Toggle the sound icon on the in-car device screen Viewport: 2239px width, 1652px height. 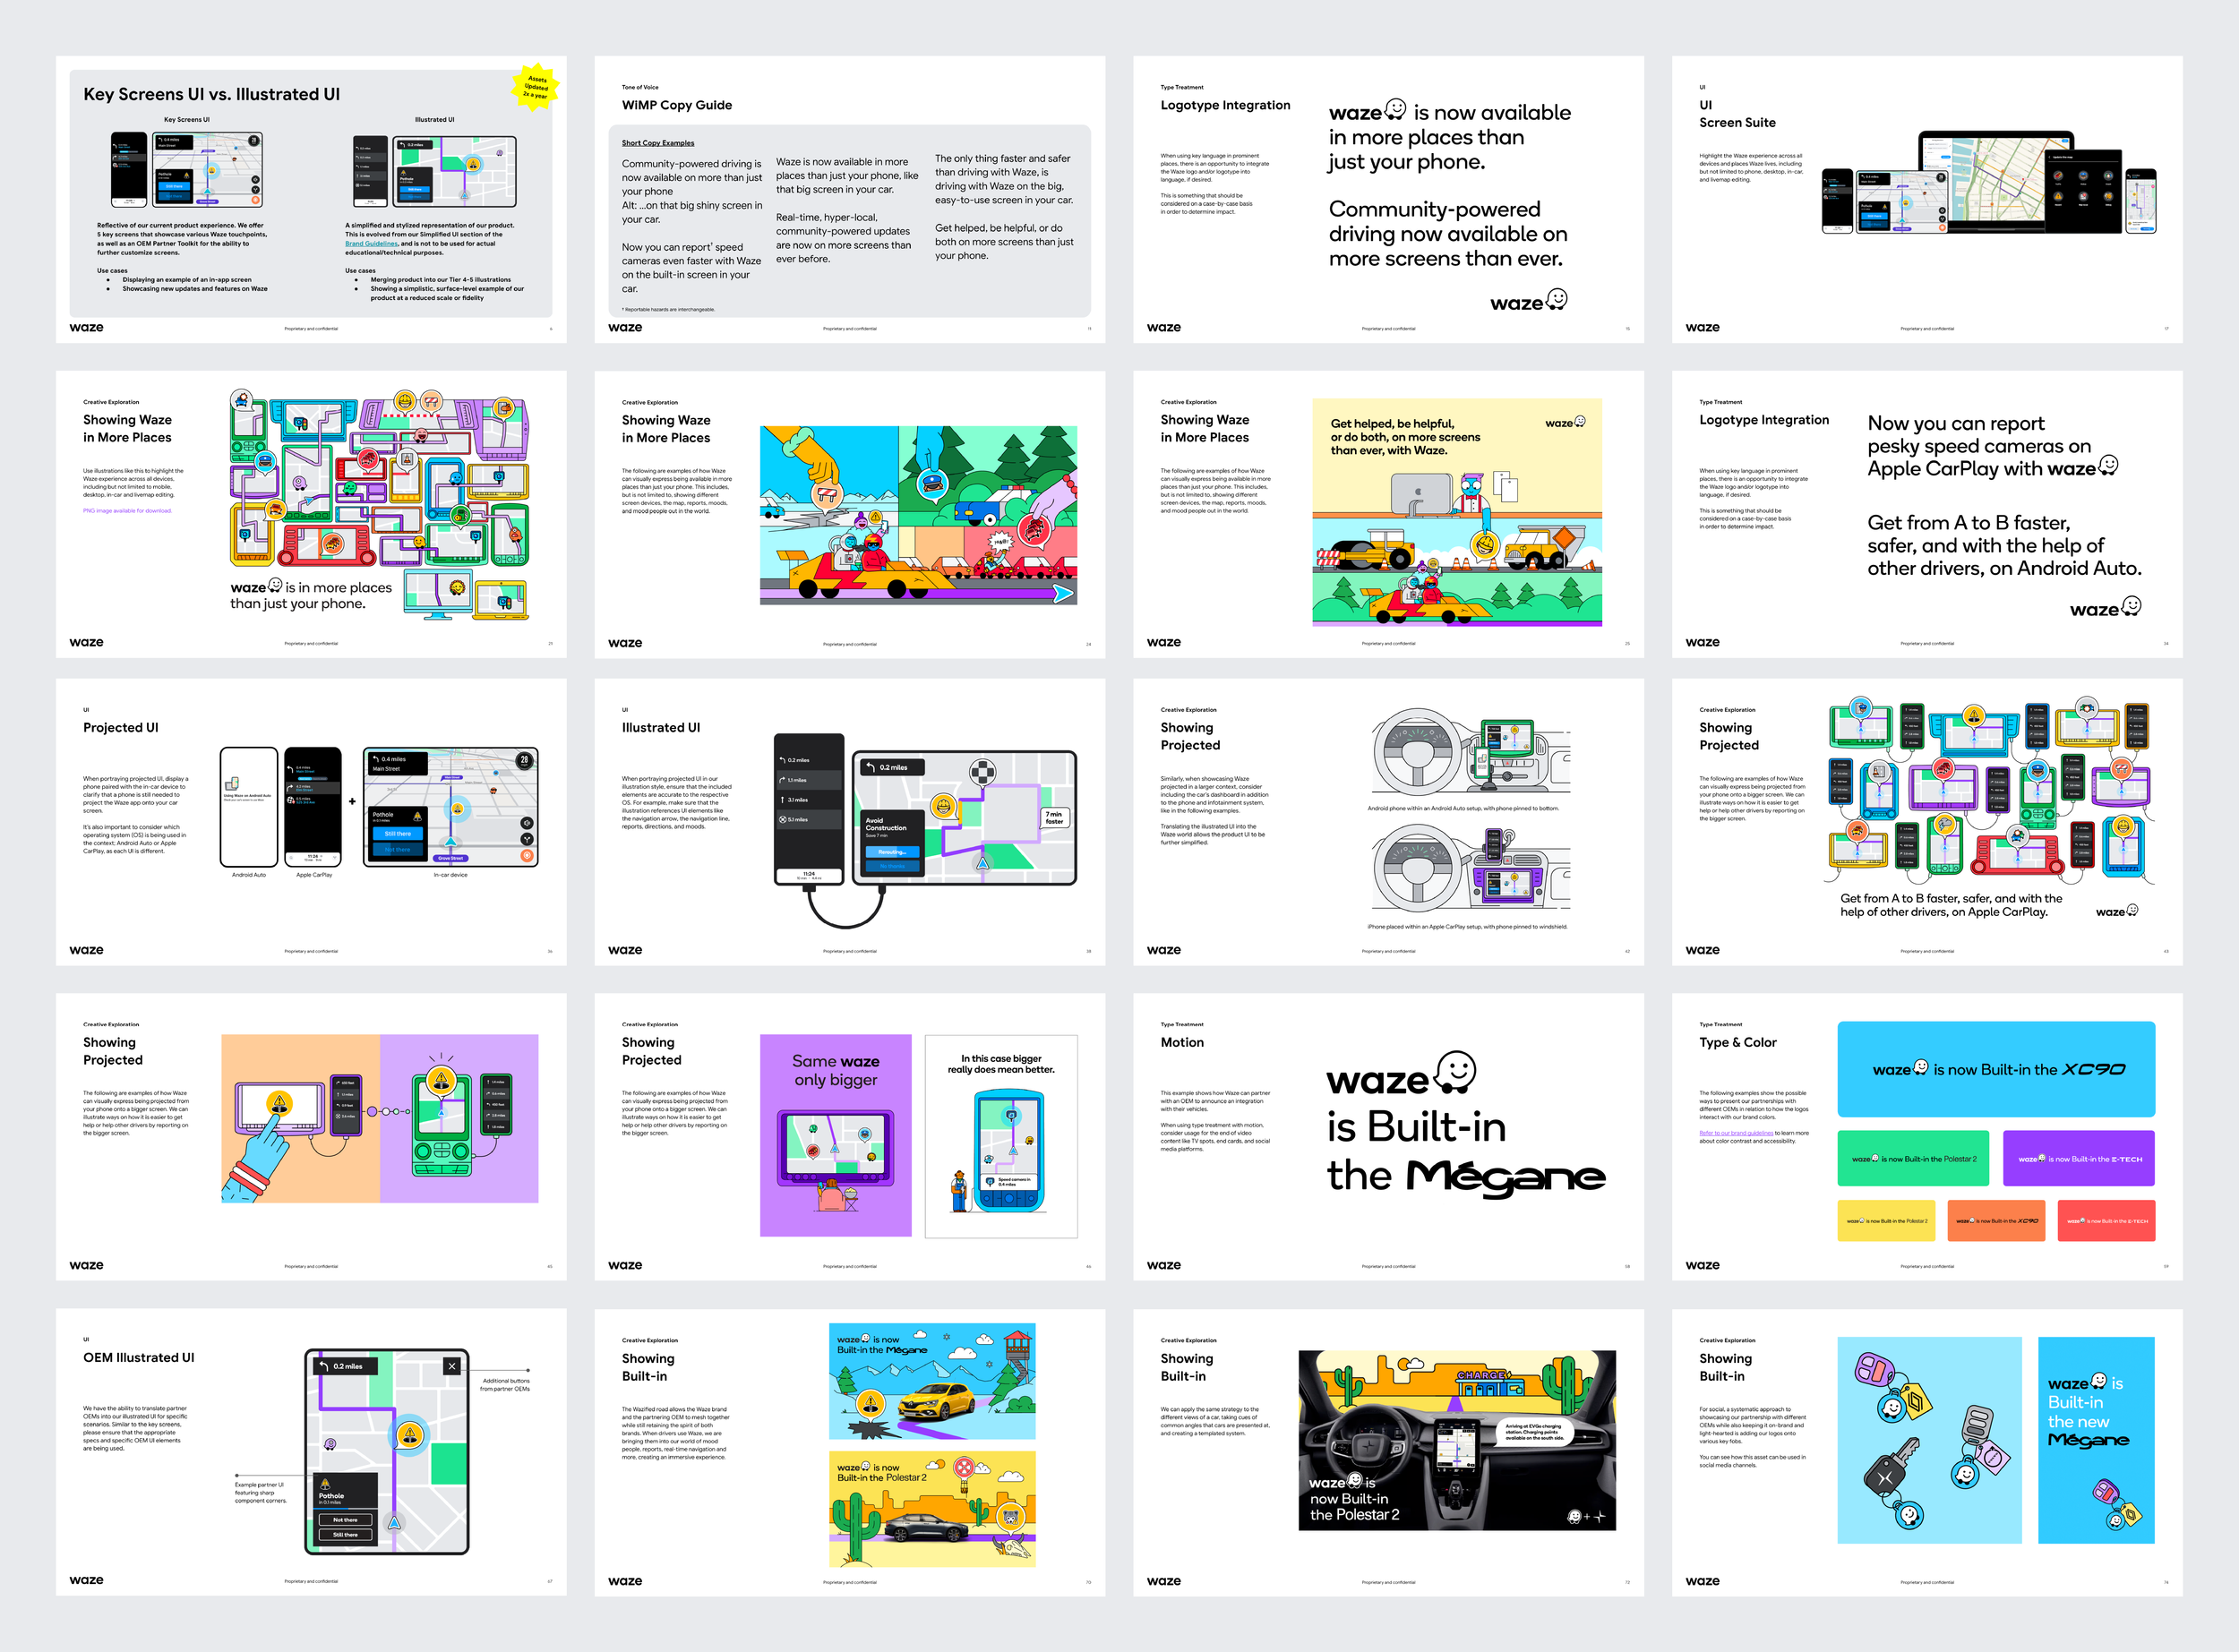[x=527, y=823]
